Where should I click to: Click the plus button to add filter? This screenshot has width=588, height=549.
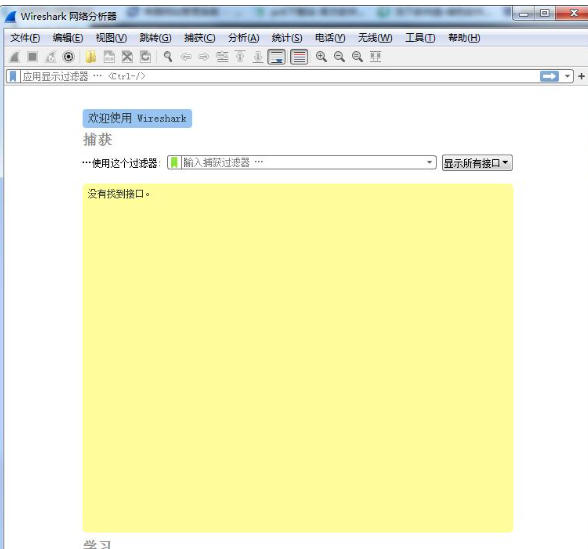click(581, 76)
